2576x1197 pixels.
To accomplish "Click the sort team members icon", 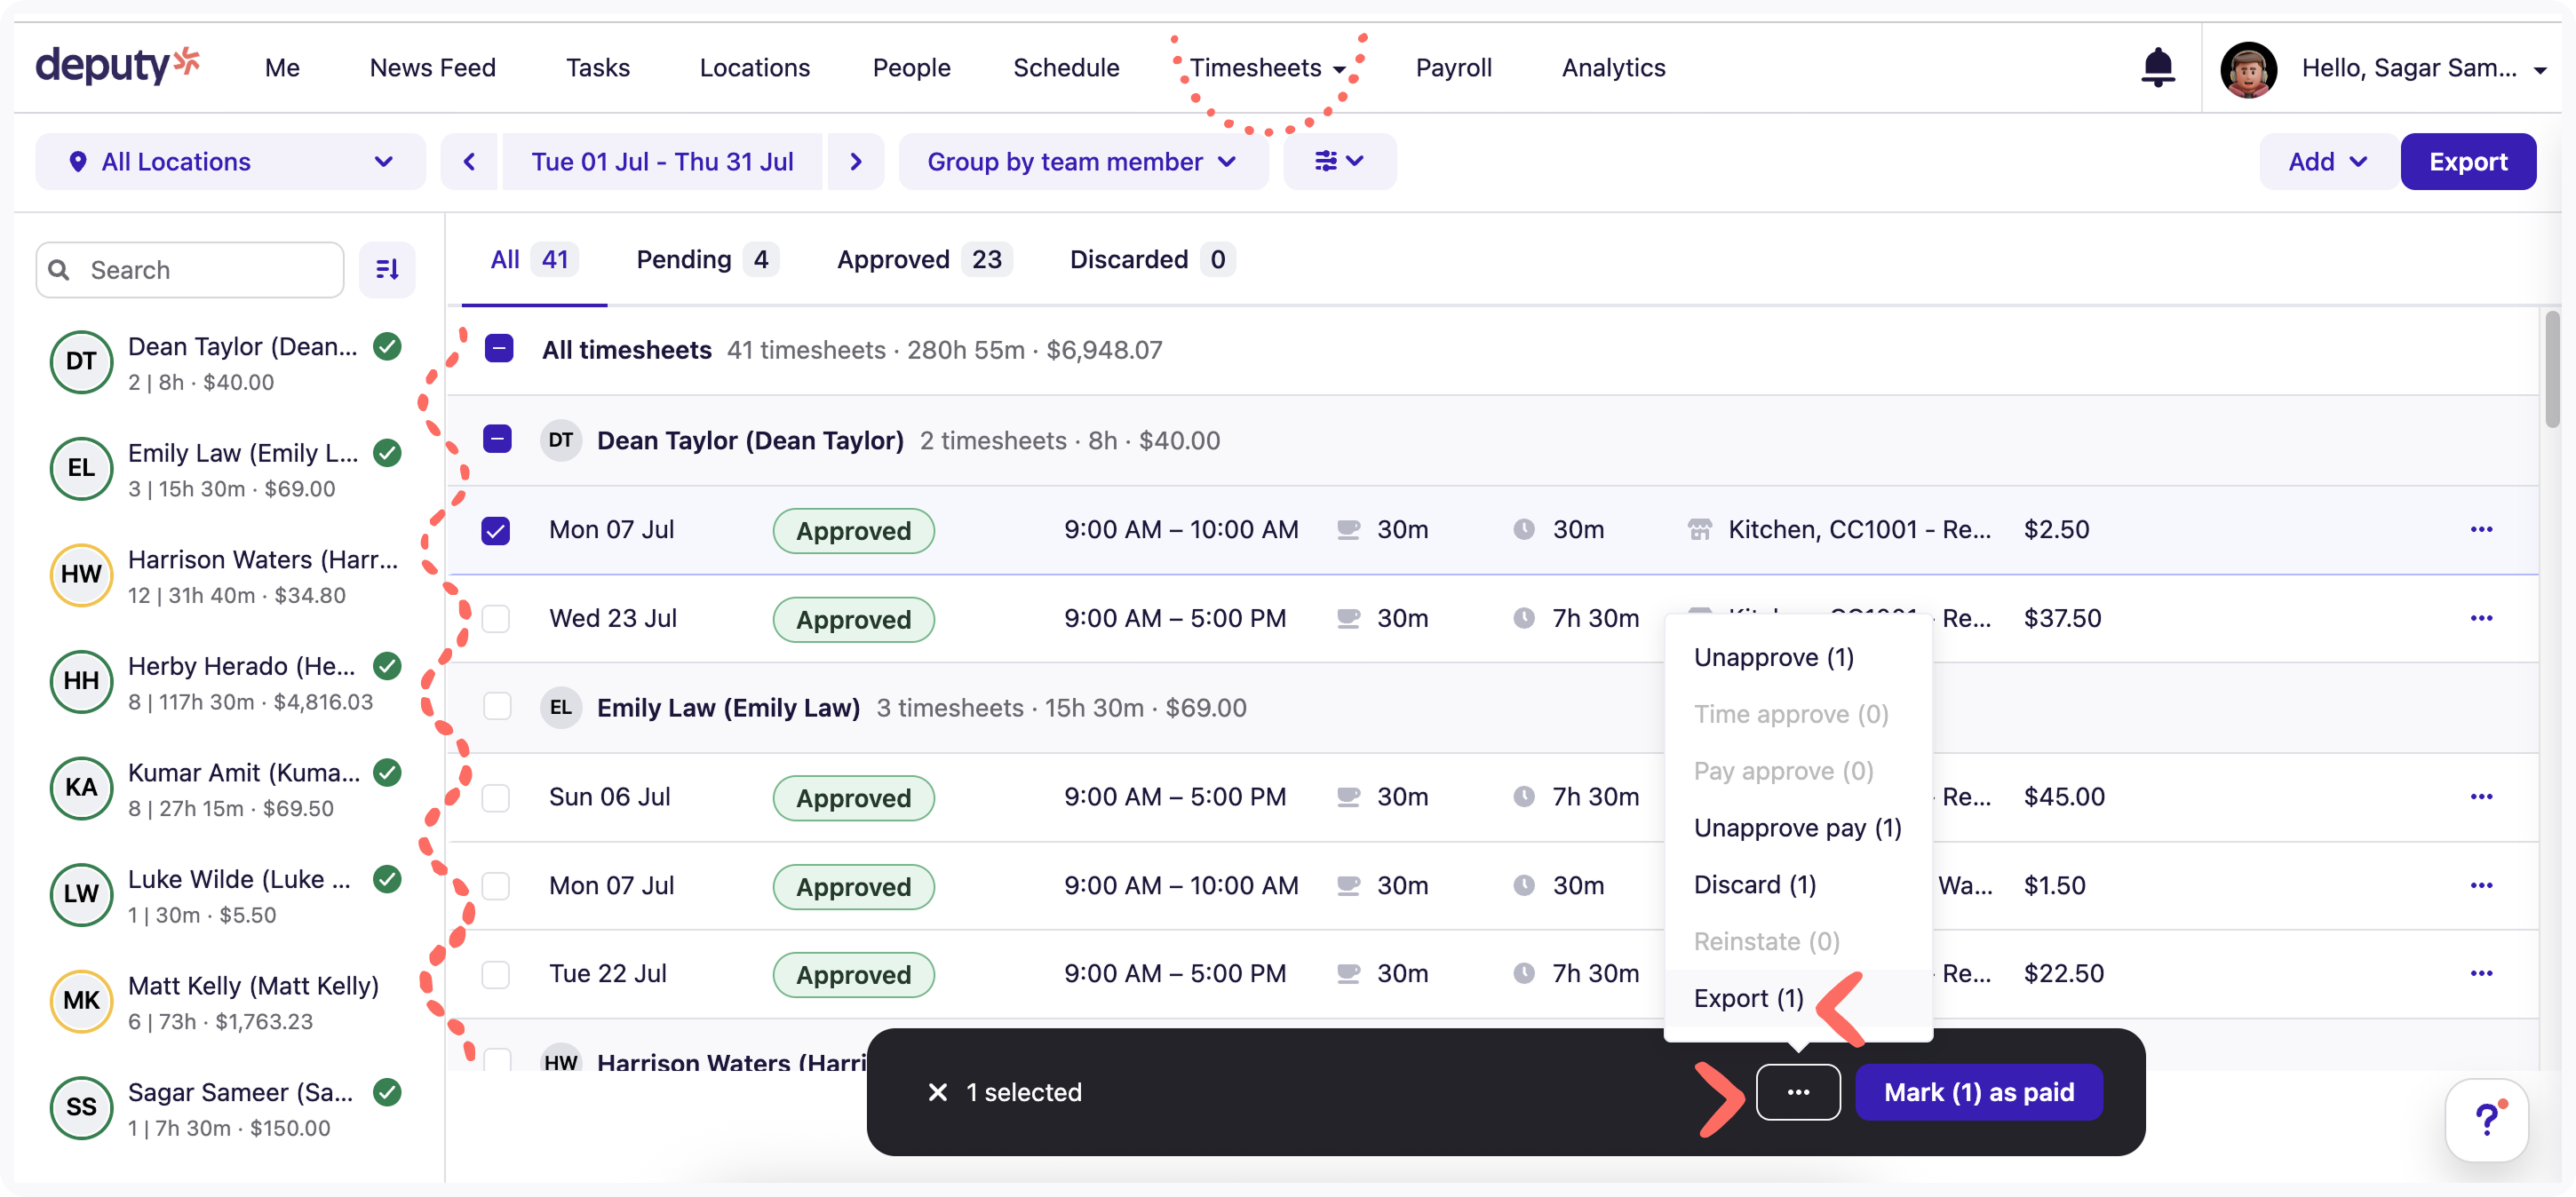I will point(387,269).
